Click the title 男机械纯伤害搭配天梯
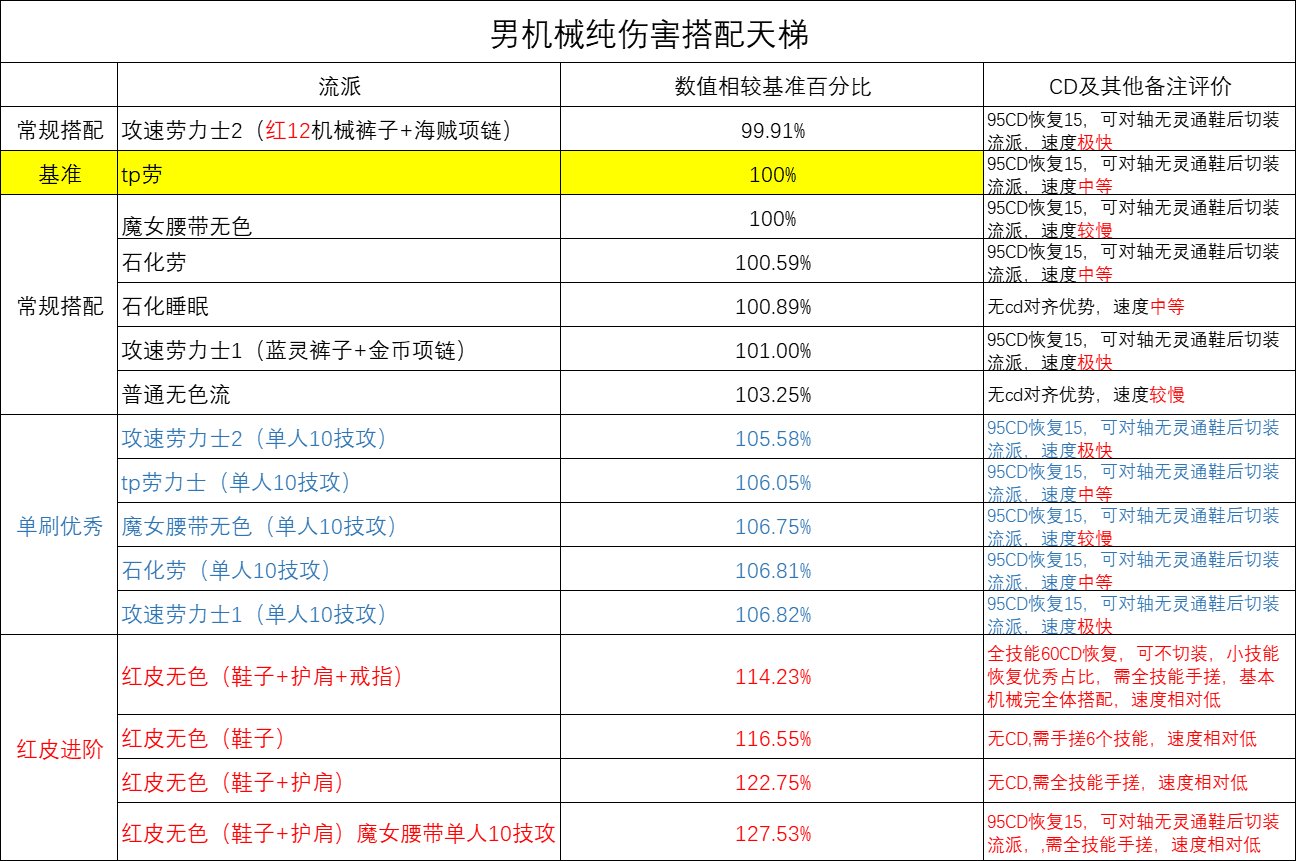Image resolution: width=1296 pixels, height=861 pixels. pos(648,35)
